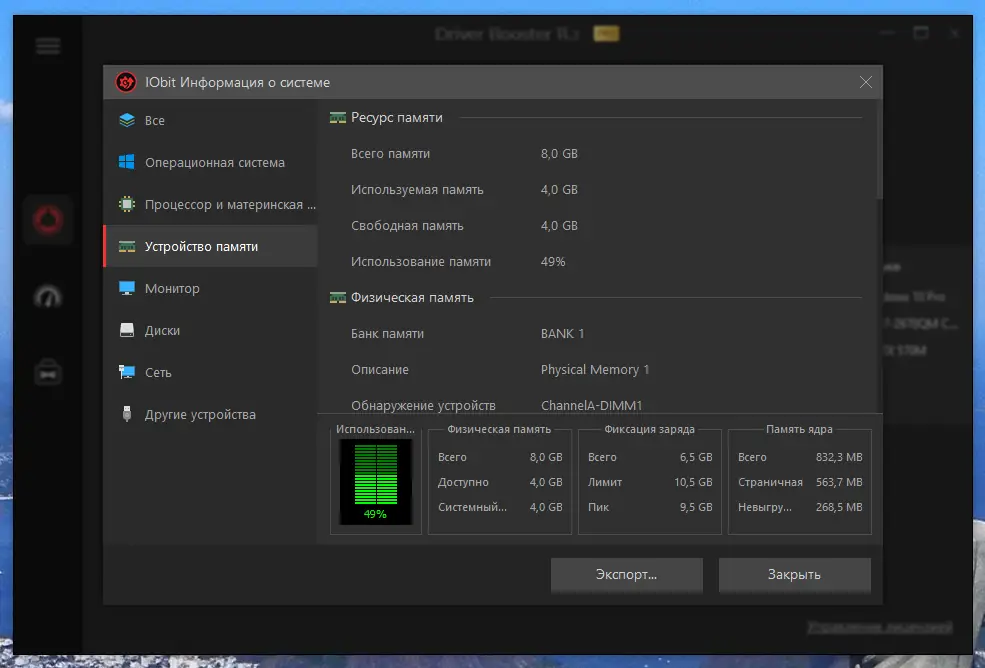Click speedometer boost icon in Driver Booster sidebar
The width and height of the screenshot is (985, 668).
(x=48, y=297)
